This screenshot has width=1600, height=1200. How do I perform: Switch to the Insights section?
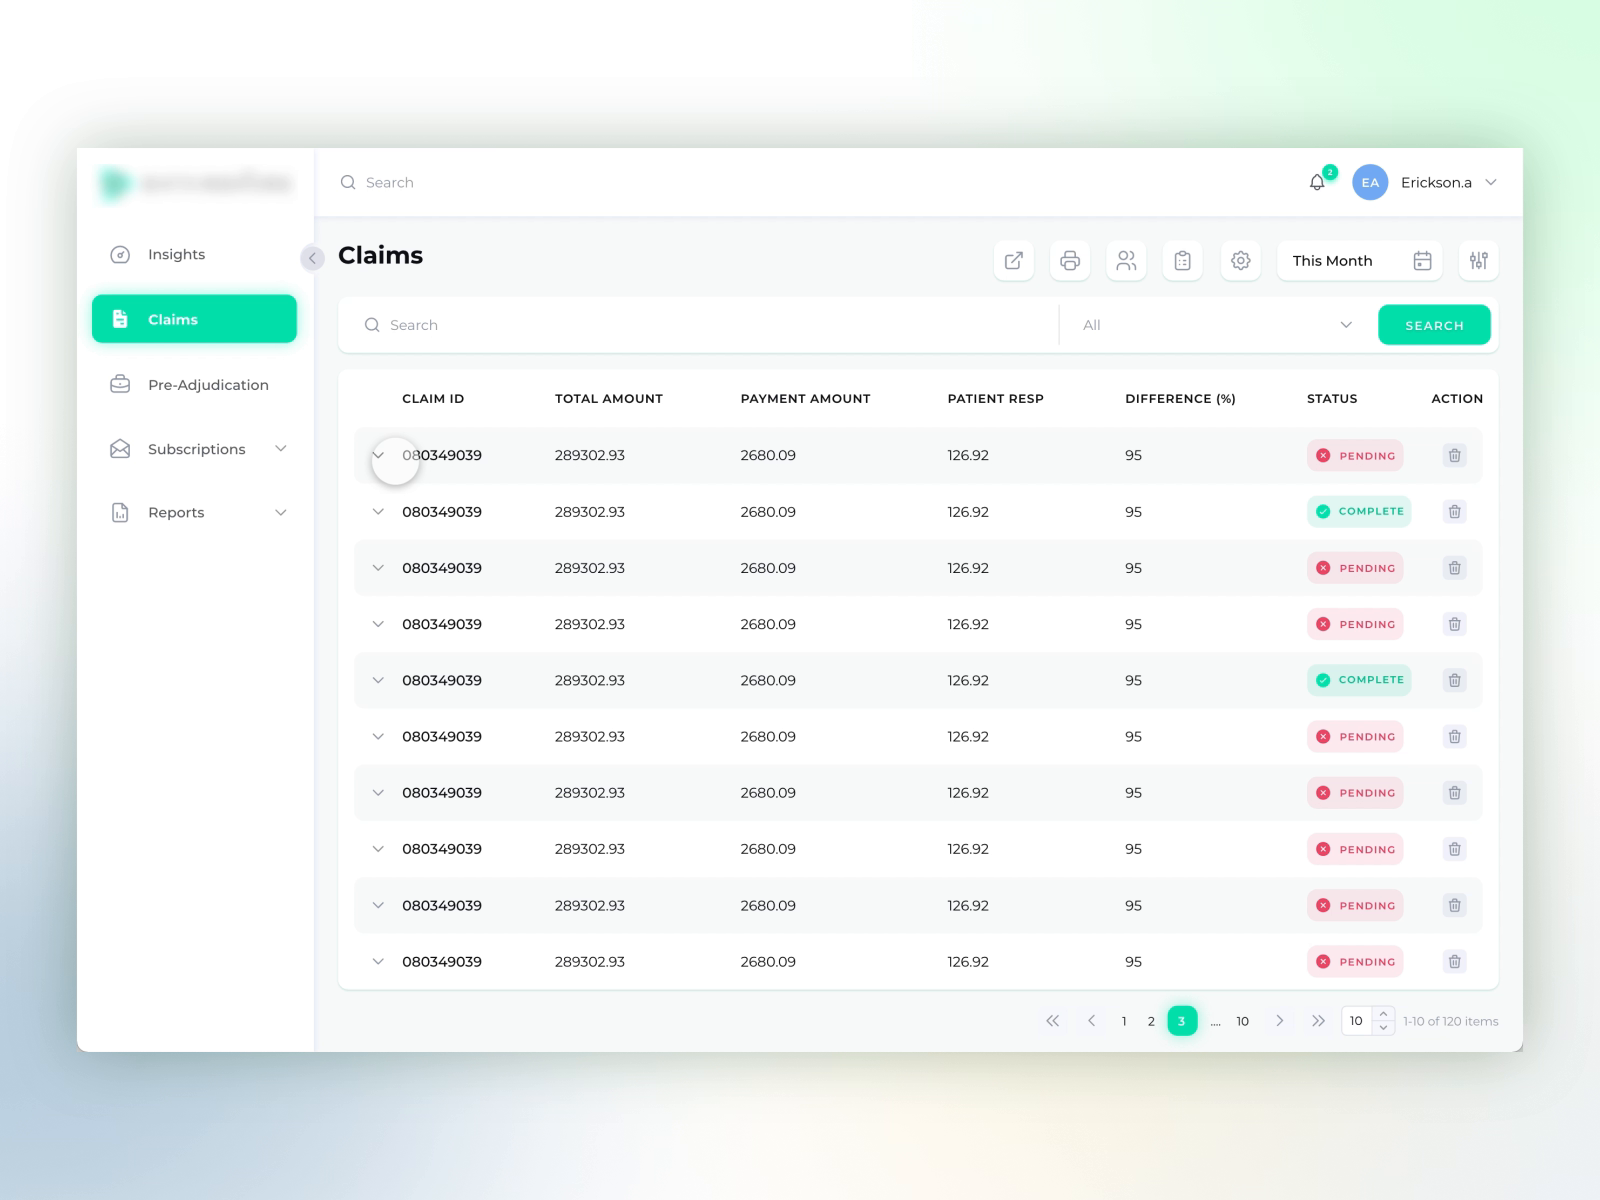pos(176,254)
